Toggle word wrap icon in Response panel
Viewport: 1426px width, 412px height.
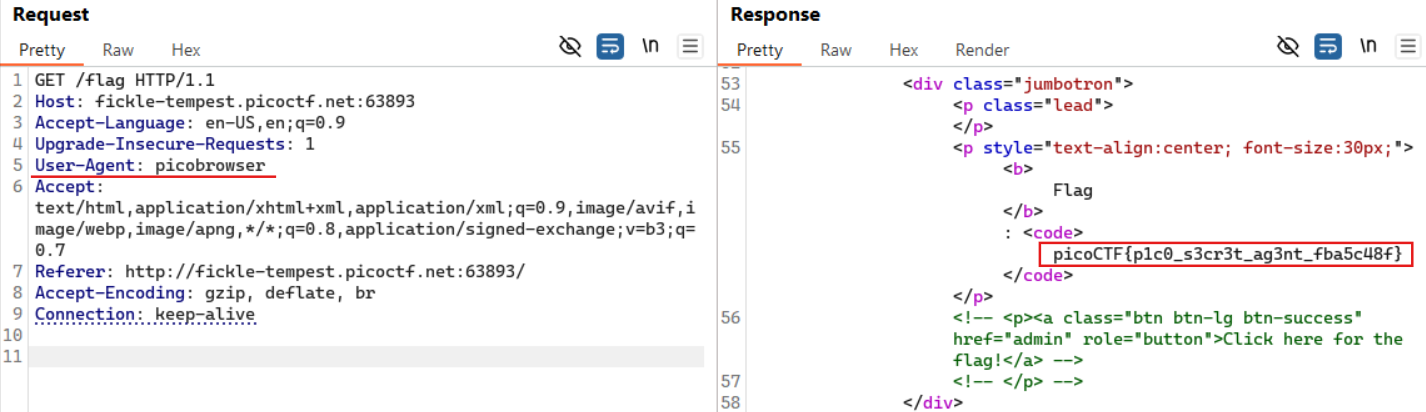click(1328, 46)
